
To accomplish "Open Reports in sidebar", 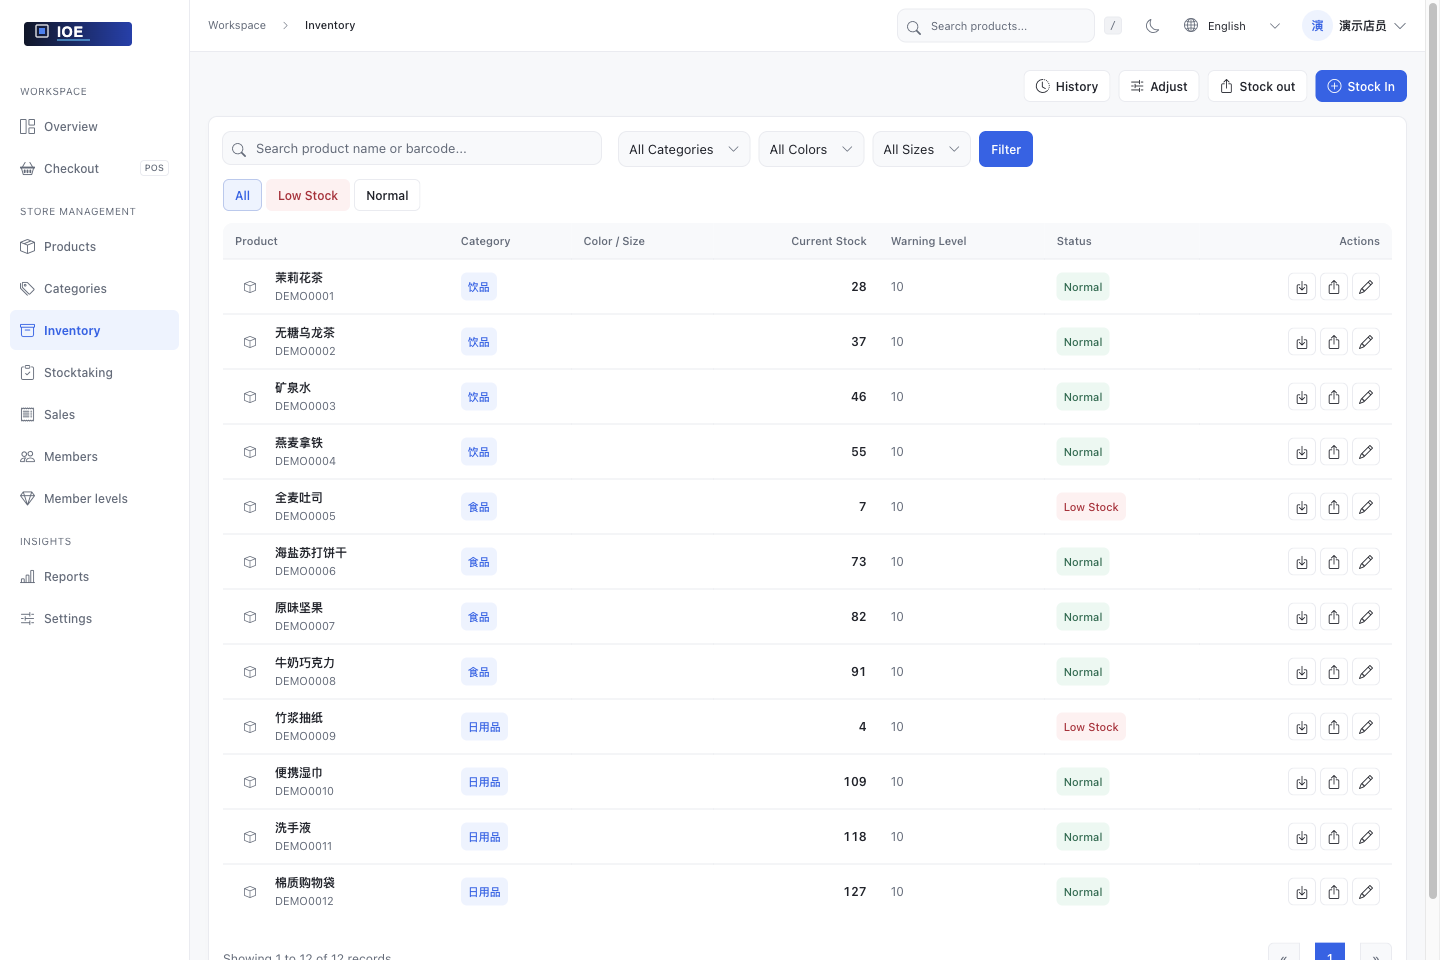I will click(x=94, y=577).
